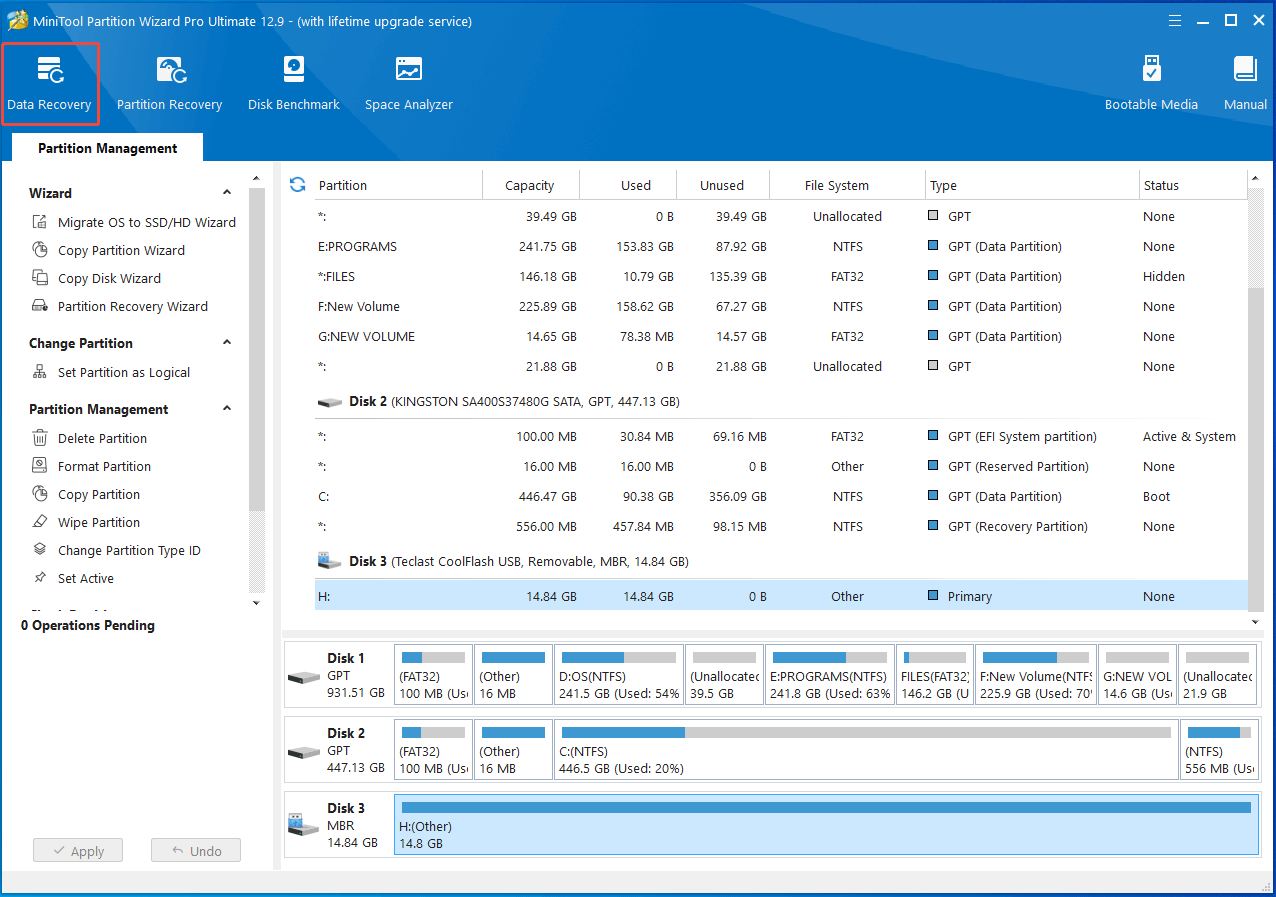Click the Disk 1 drive icon in disk map

303,677
